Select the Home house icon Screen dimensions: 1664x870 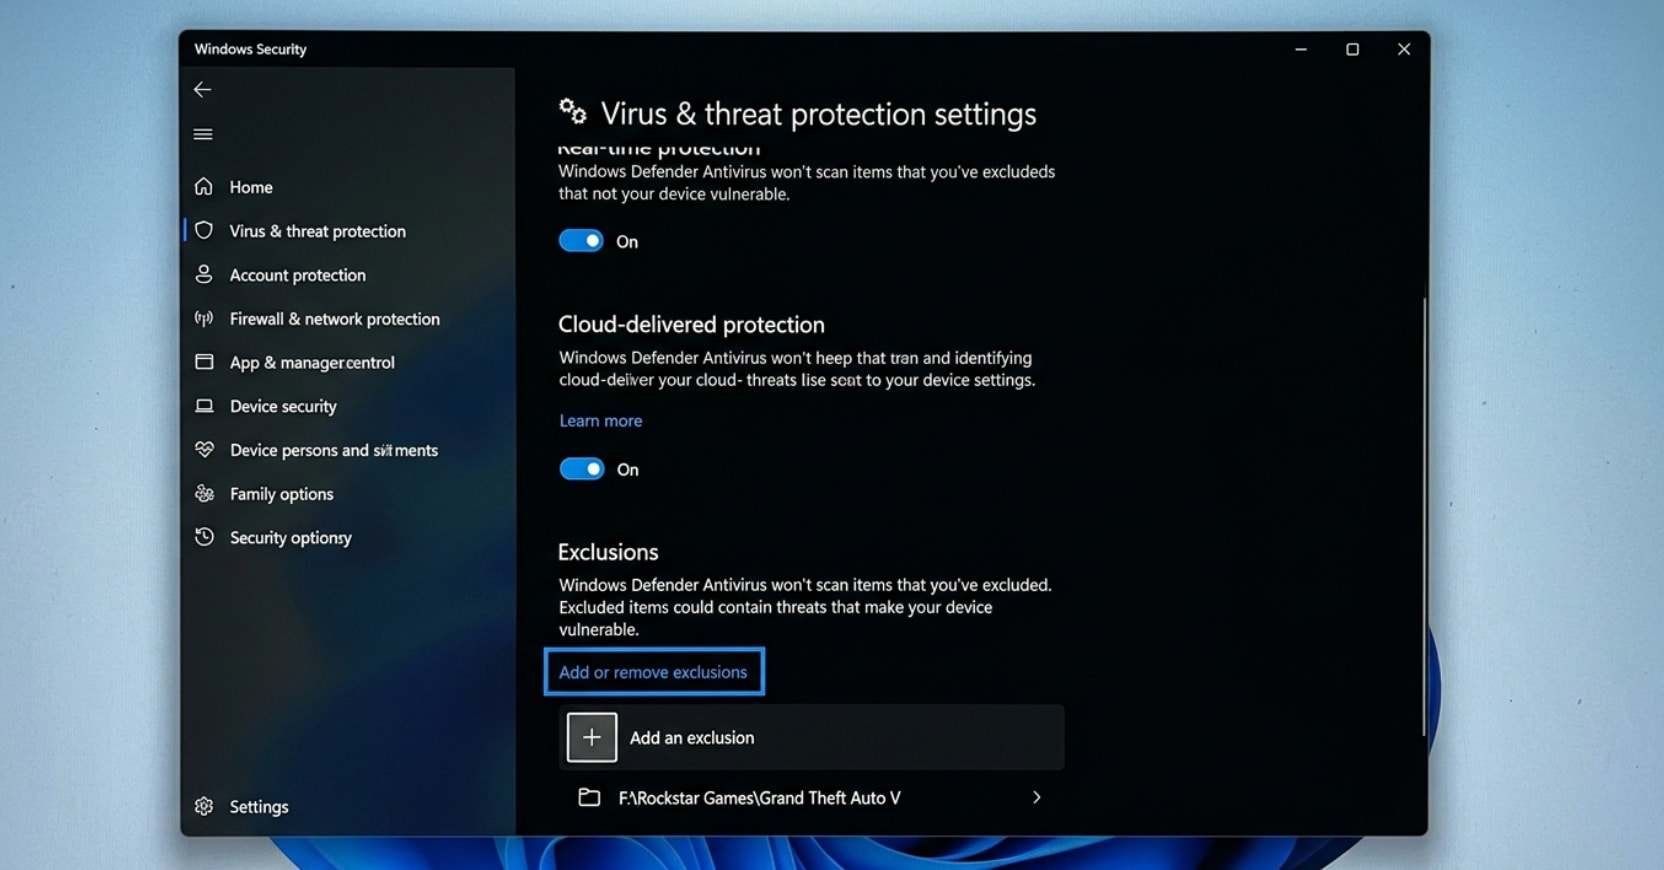(x=204, y=187)
